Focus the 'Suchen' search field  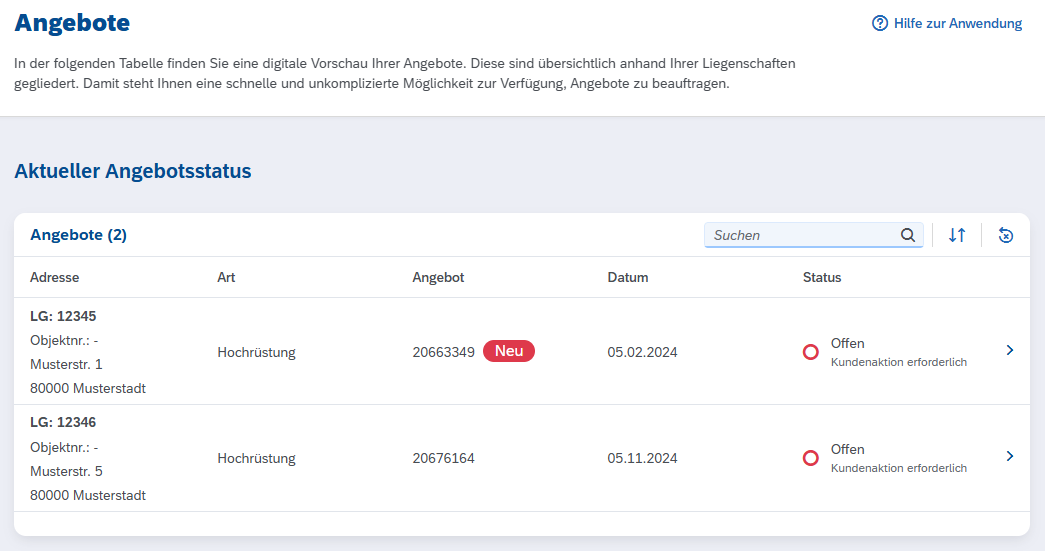click(x=800, y=235)
